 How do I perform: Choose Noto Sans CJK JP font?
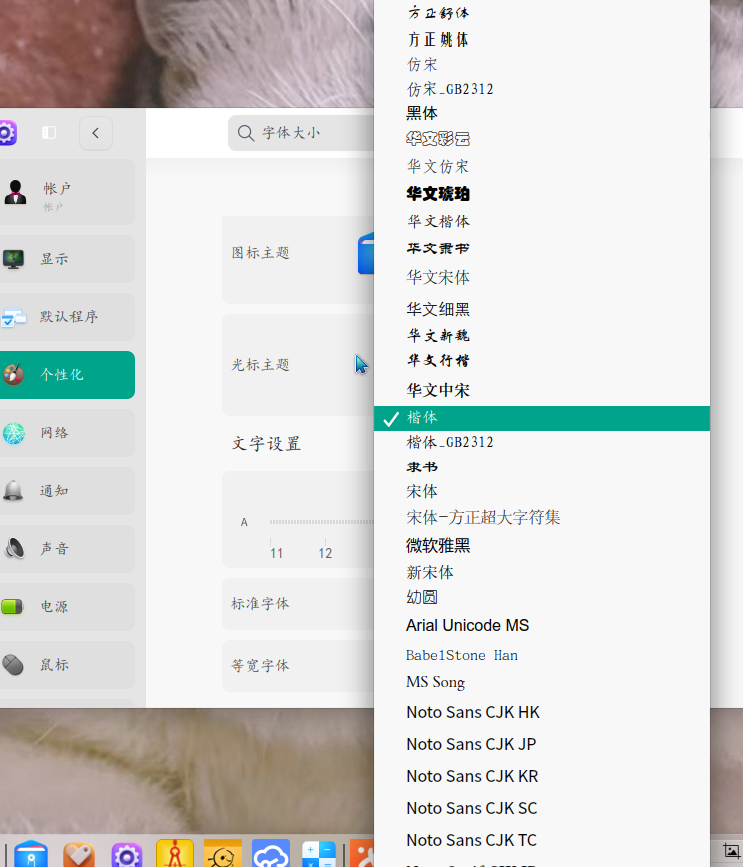542,745
